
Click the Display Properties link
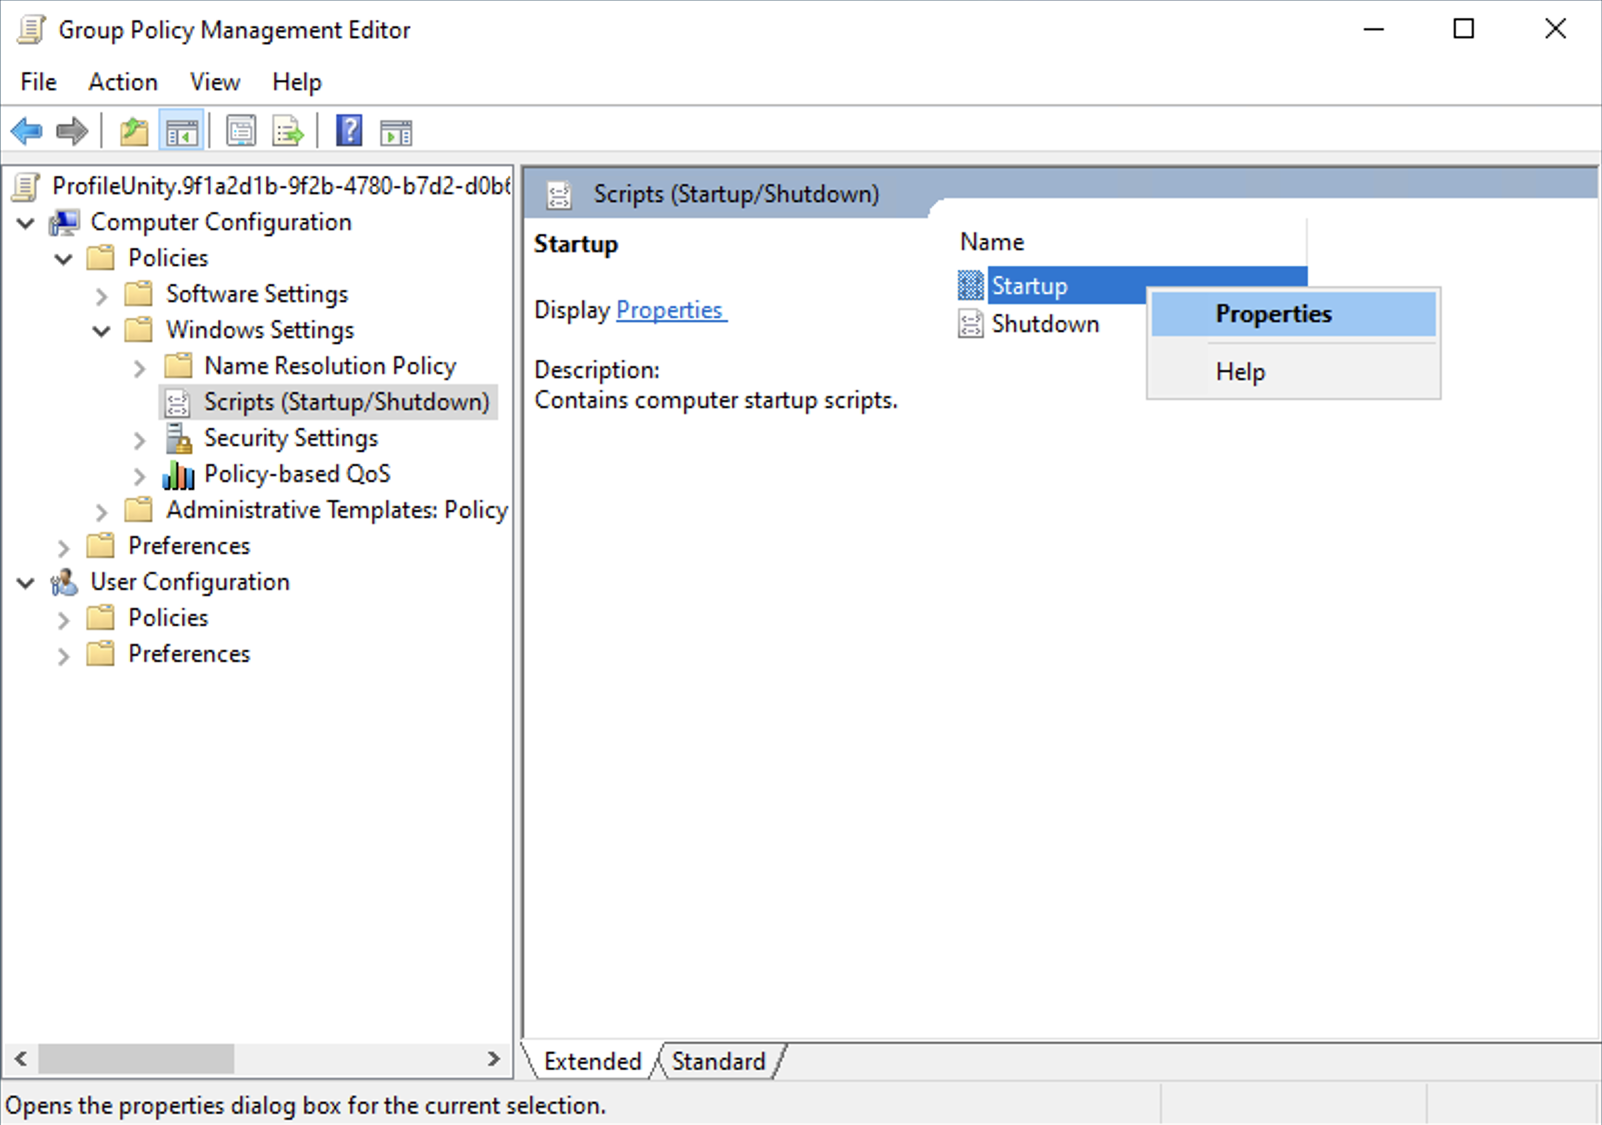[669, 310]
